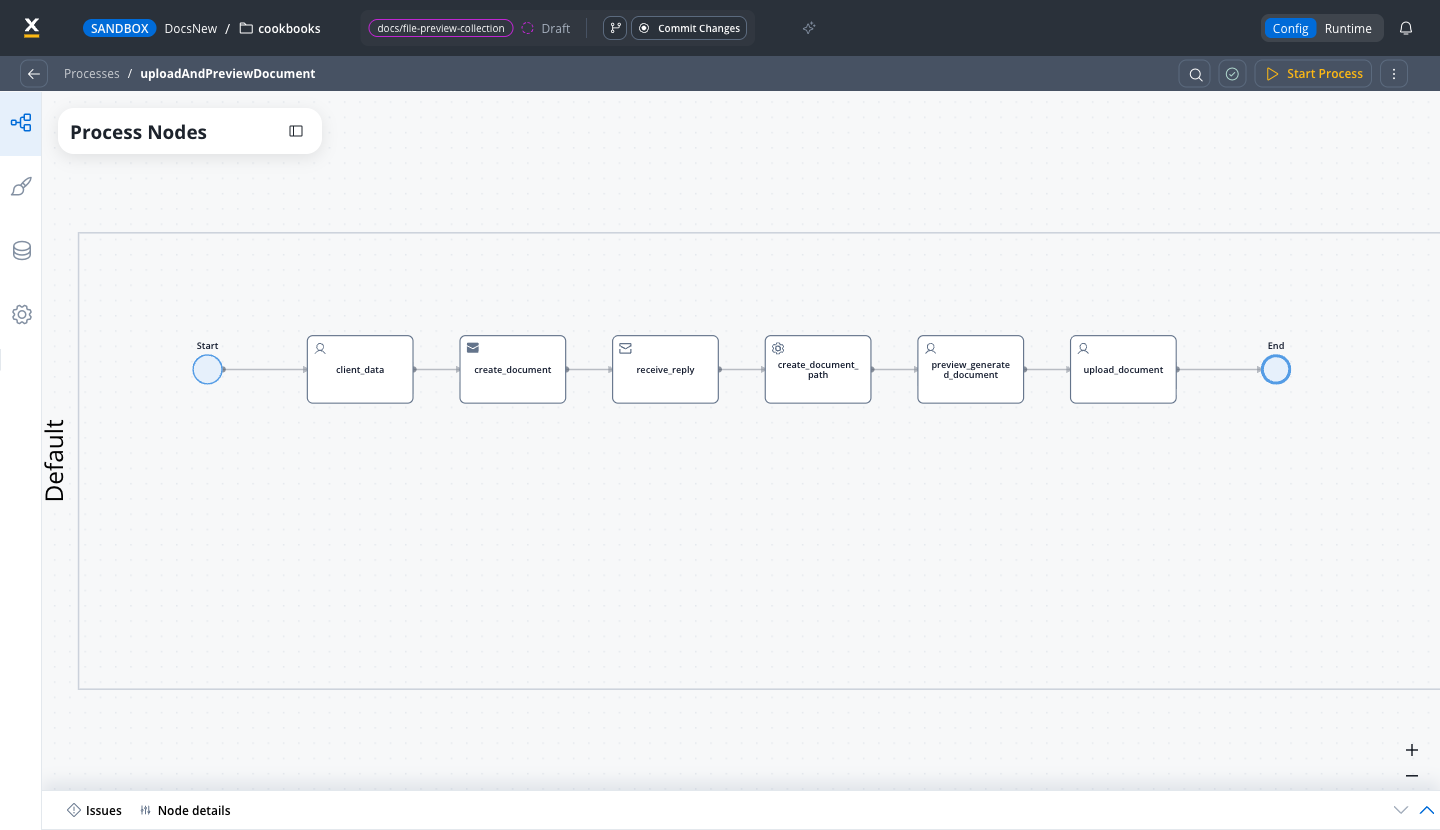
Task: Click the validation checkmark circle icon
Action: [x=1232, y=73]
